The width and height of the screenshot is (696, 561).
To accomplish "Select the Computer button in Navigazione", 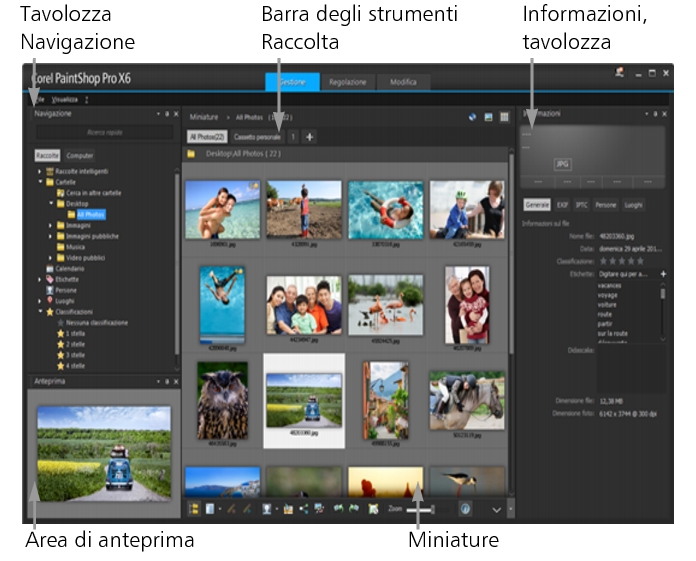I will 80,156.
